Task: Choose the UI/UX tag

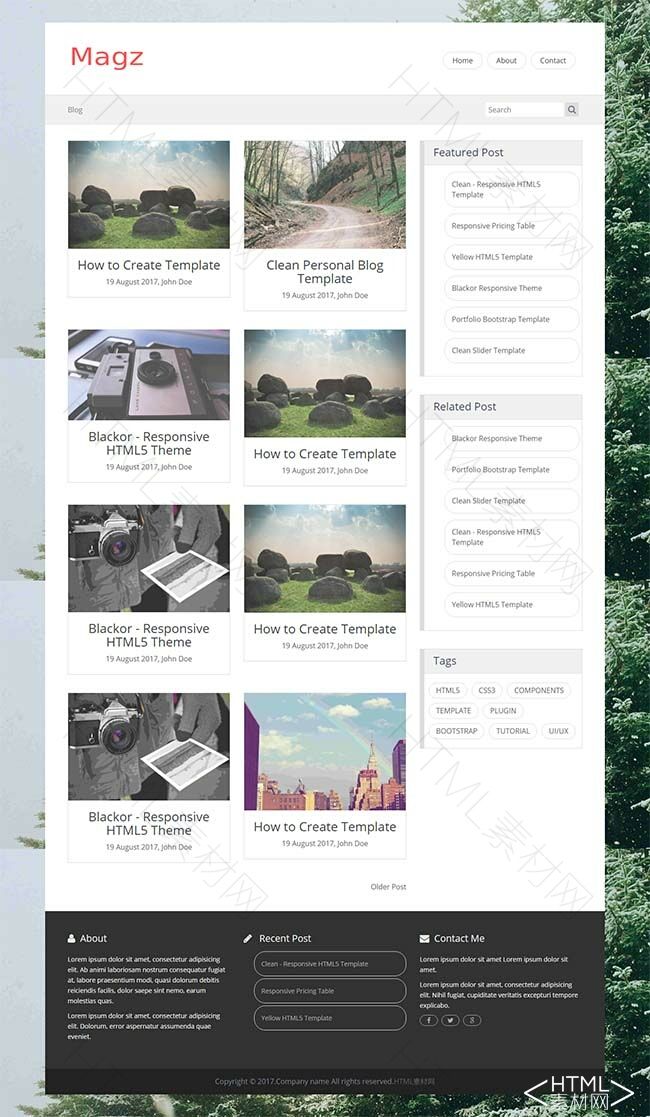Action: point(558,731)
